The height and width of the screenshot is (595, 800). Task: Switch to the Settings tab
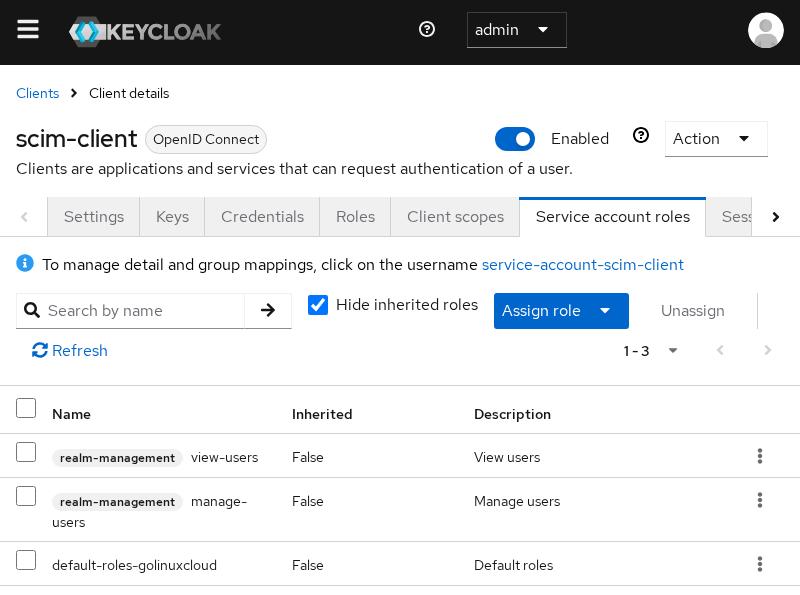(94, 217)
